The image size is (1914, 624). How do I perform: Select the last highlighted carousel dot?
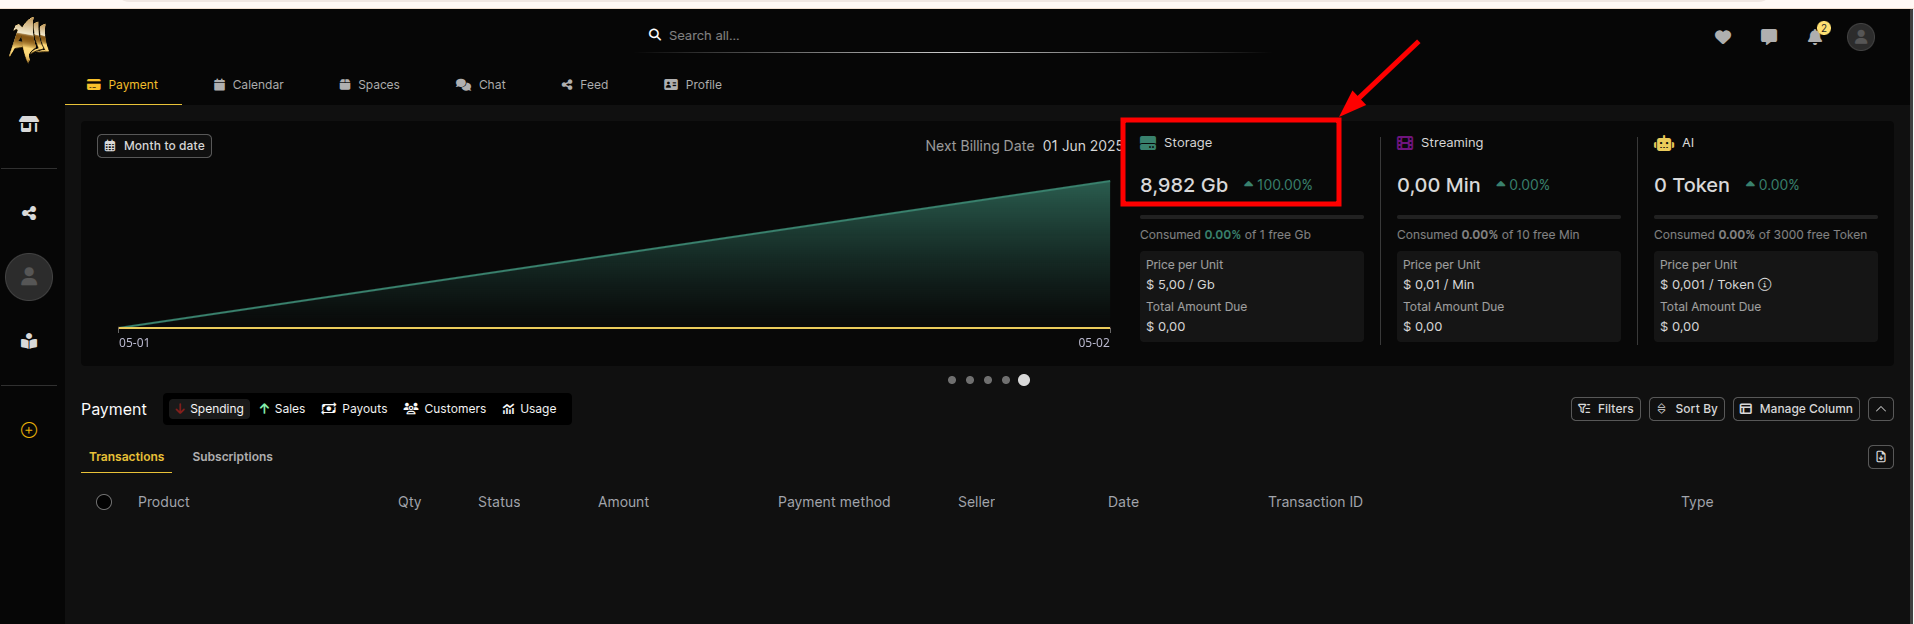[1024, 380]
